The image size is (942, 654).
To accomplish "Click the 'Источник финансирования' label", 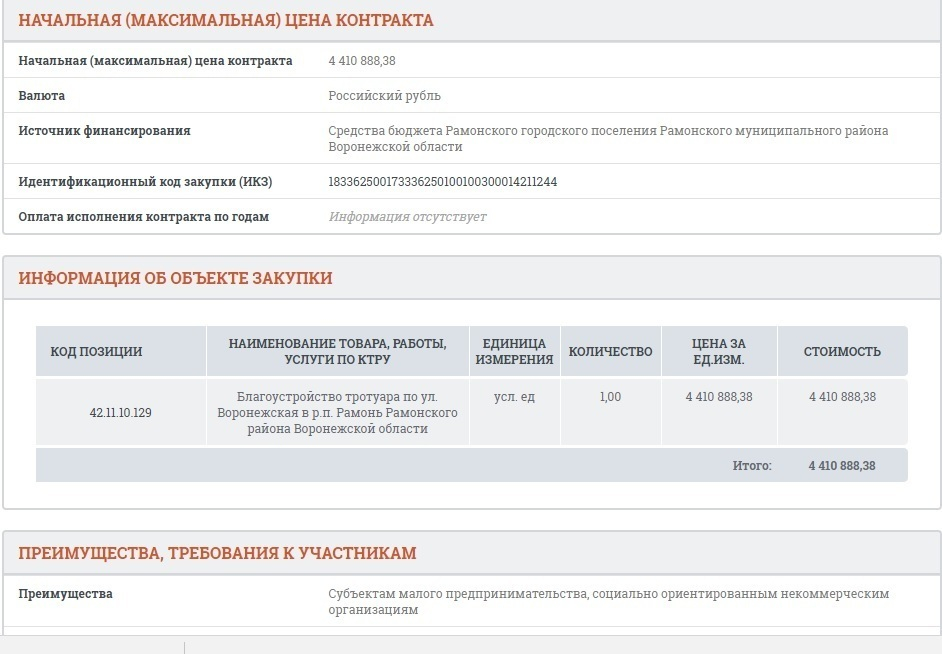I will point(104,131).
